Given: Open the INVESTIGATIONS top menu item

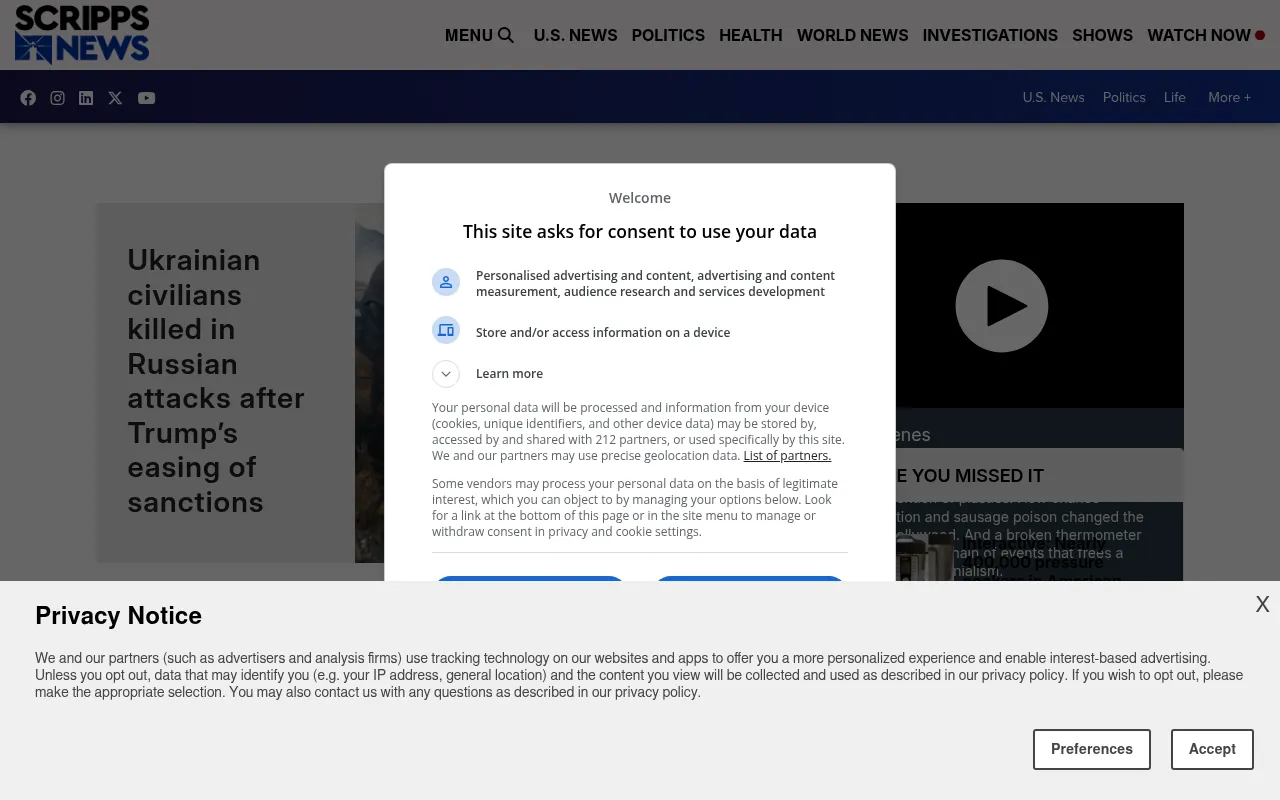Looking at the screenshot, I should tap(990, 35).
